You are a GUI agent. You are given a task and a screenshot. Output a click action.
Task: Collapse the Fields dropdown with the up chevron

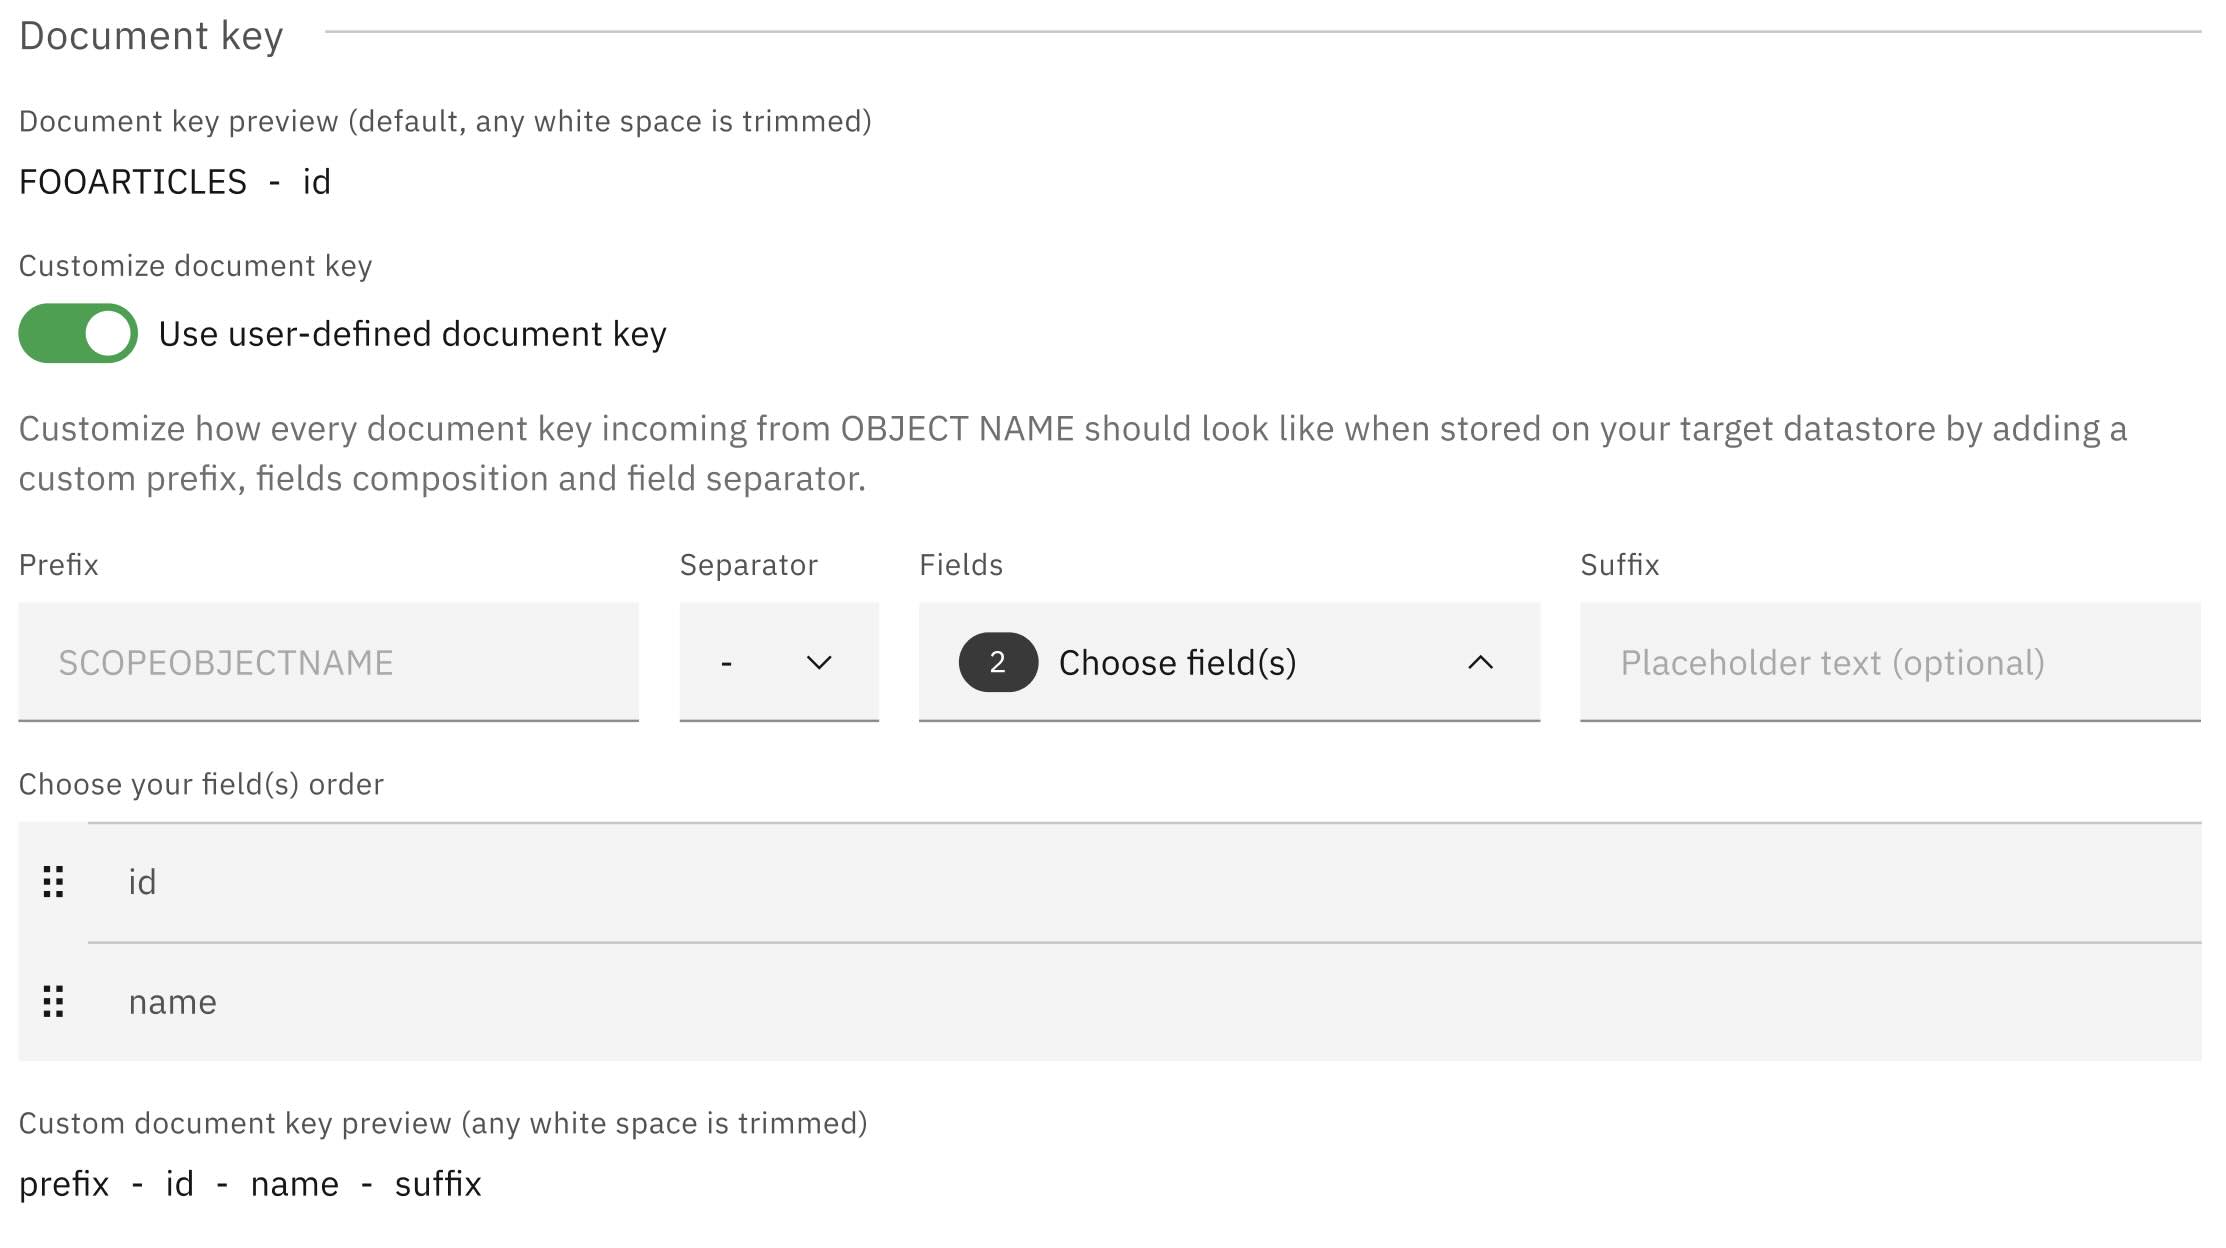pyautogui.click(x=1480, y=662)
